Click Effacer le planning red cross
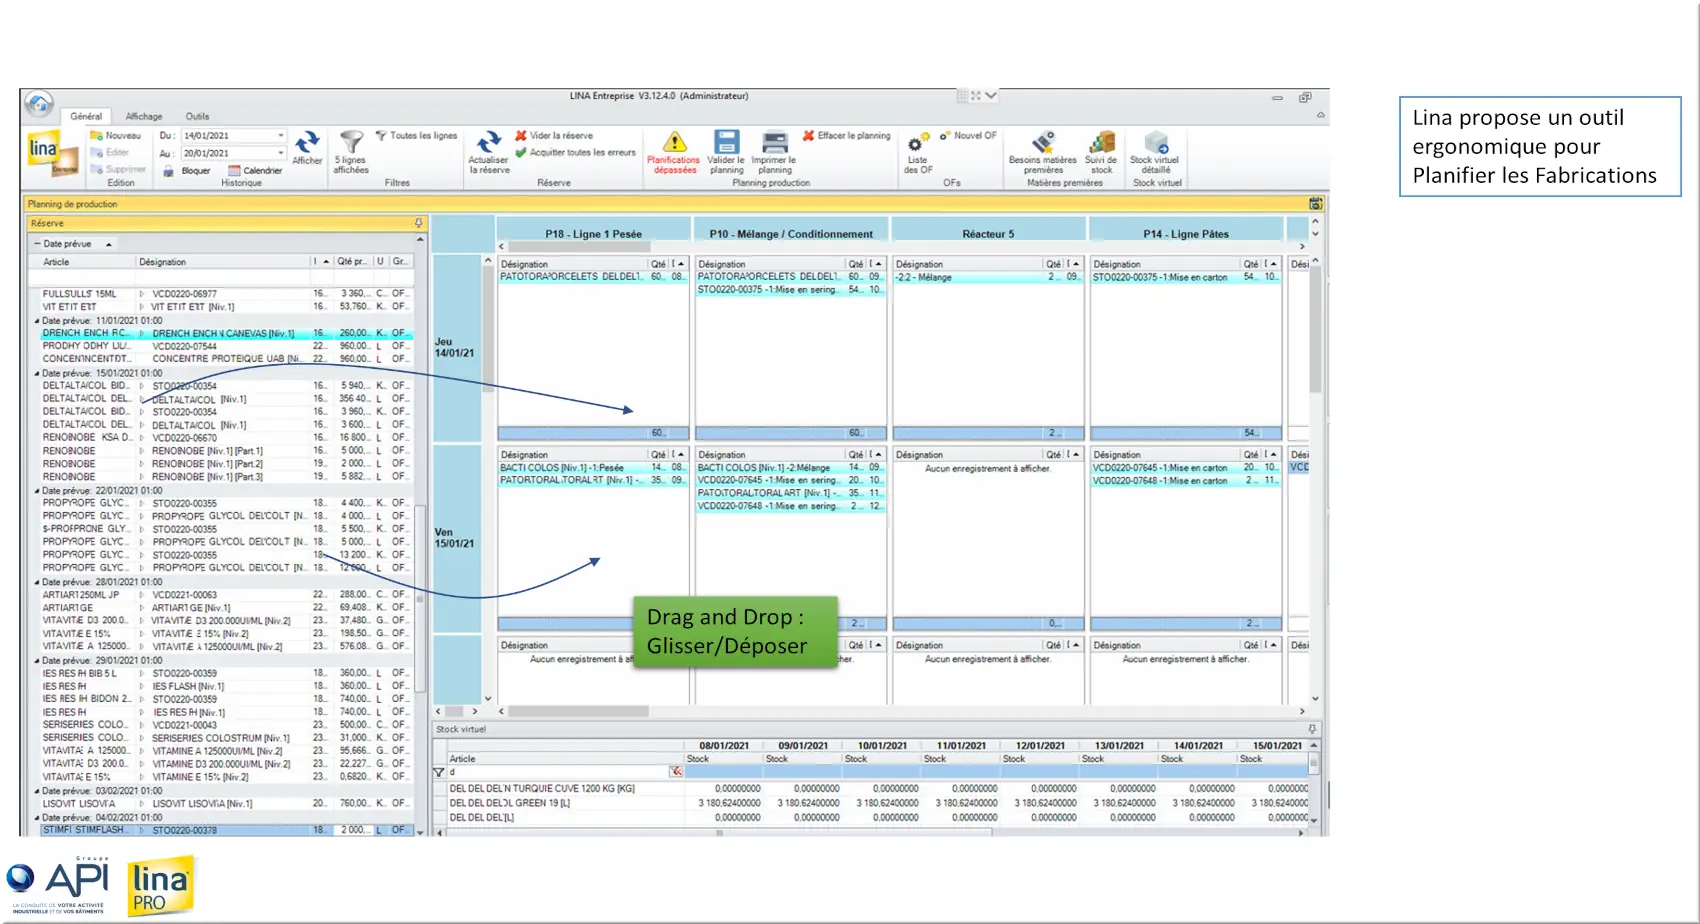The width and height of the screenshot is (1700, 924). tap(808, 136)
